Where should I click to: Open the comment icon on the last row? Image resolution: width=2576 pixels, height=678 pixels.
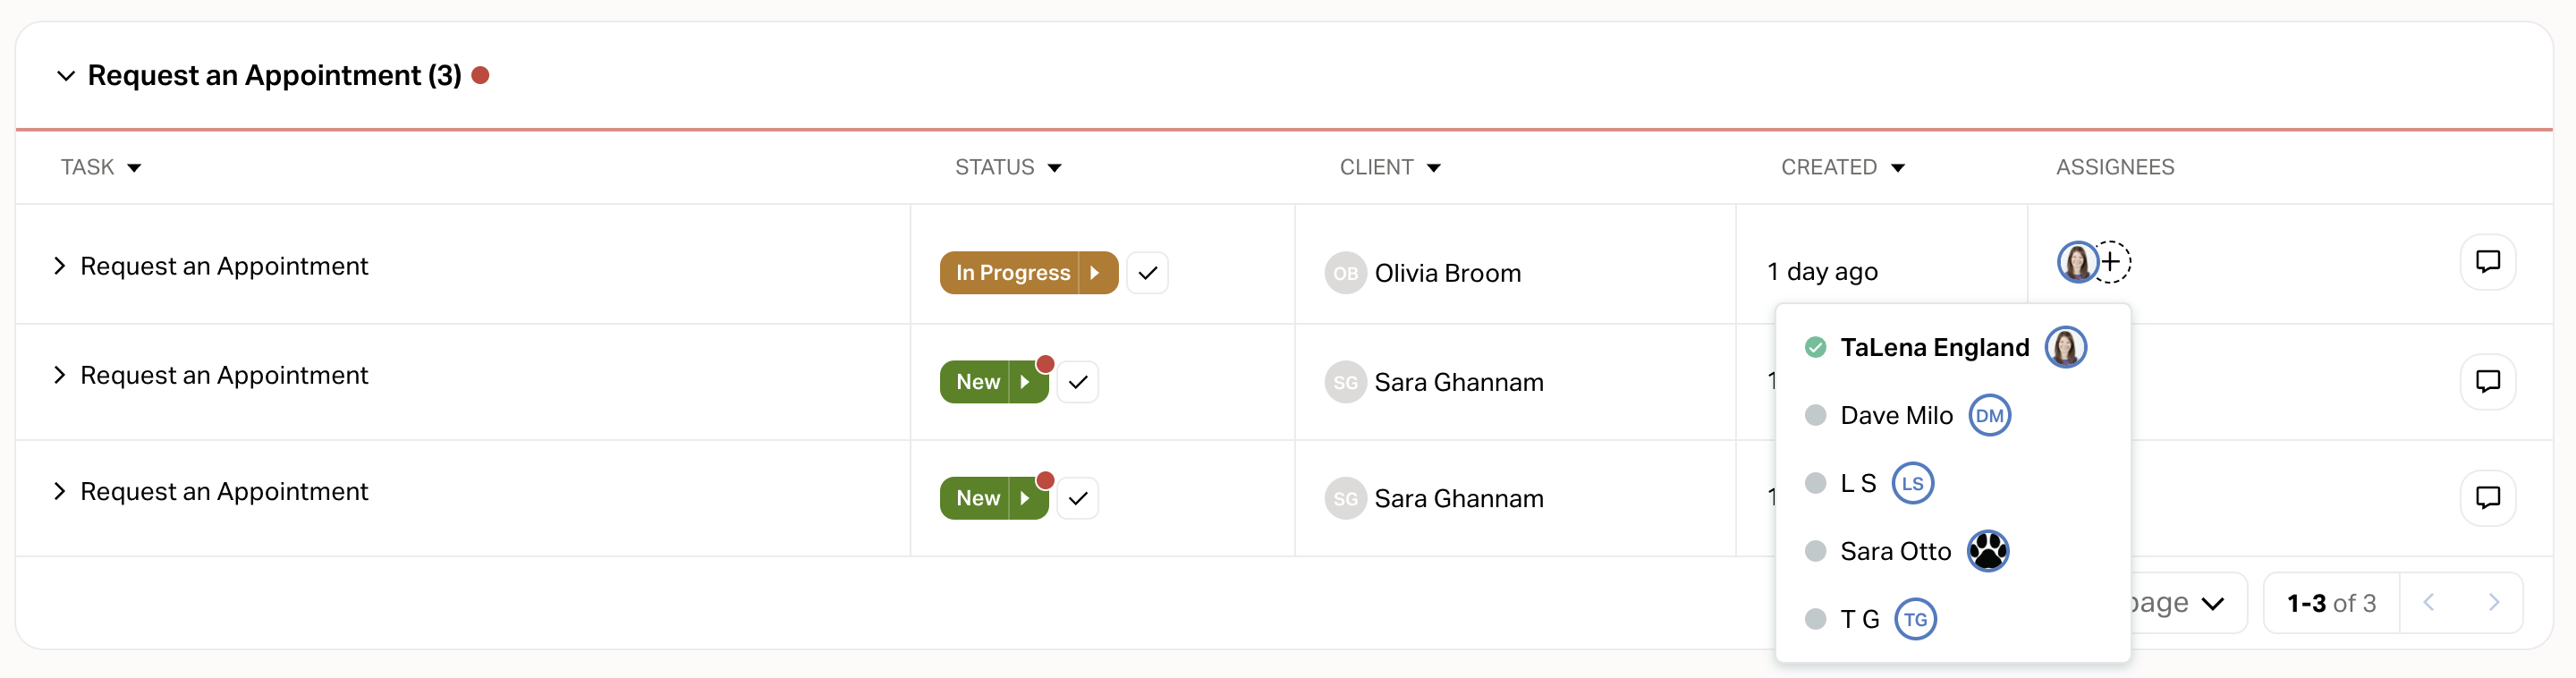(2487, 497)
